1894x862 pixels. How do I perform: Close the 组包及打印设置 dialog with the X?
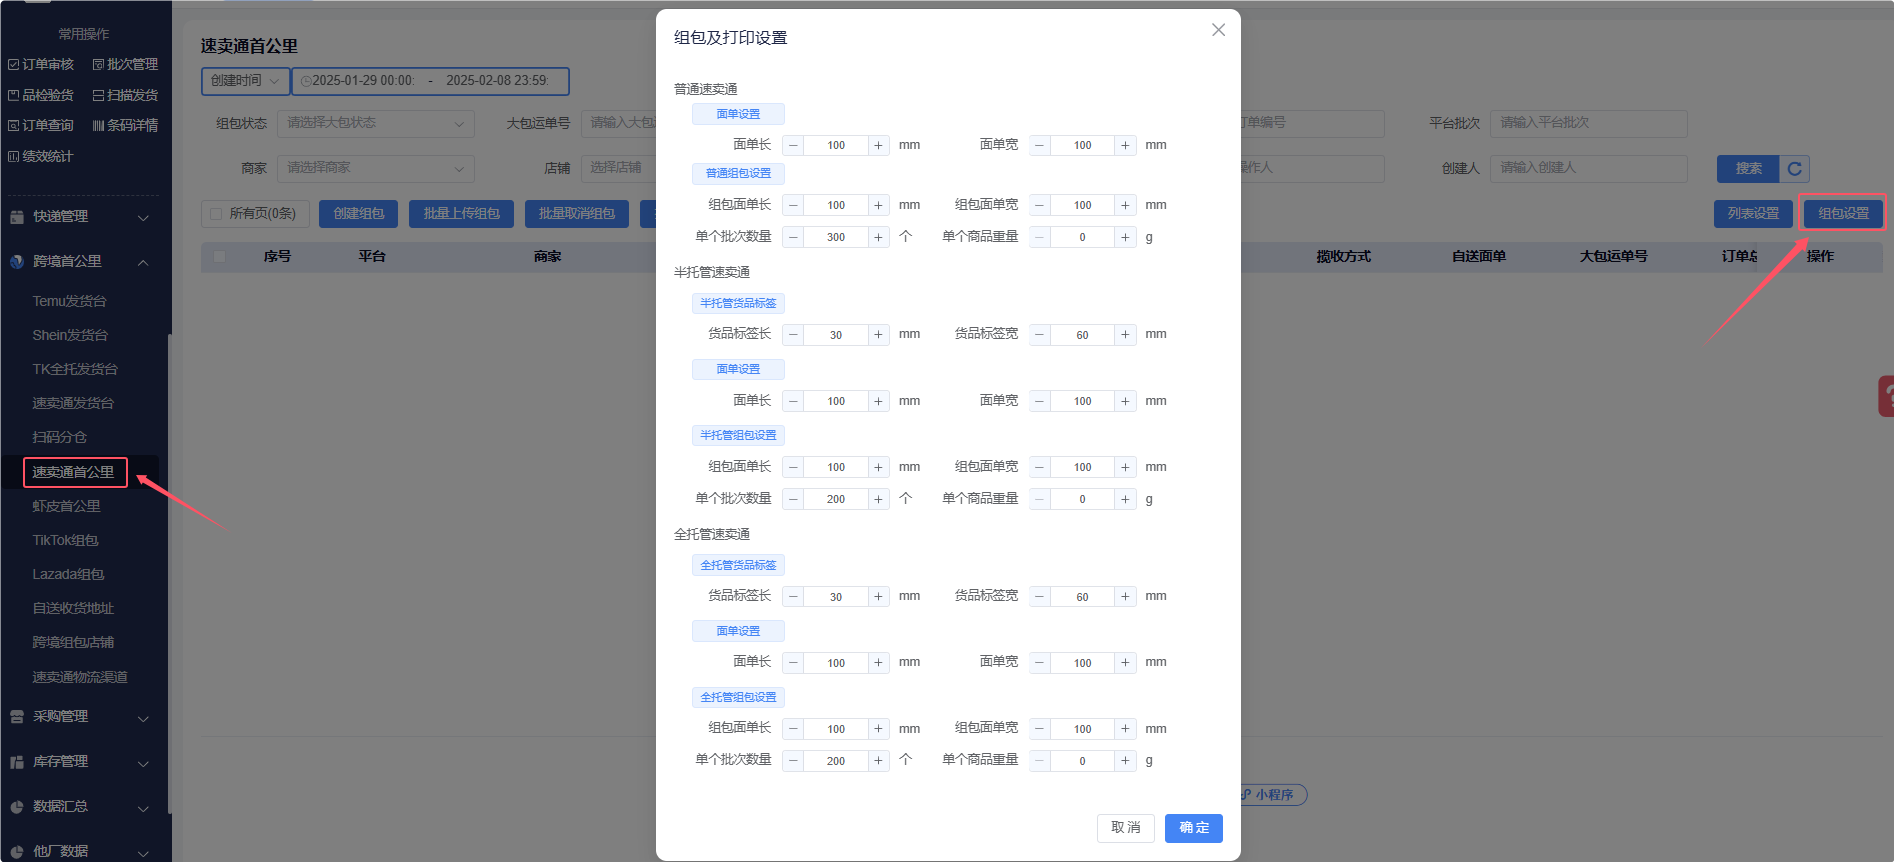(1218, 30)
